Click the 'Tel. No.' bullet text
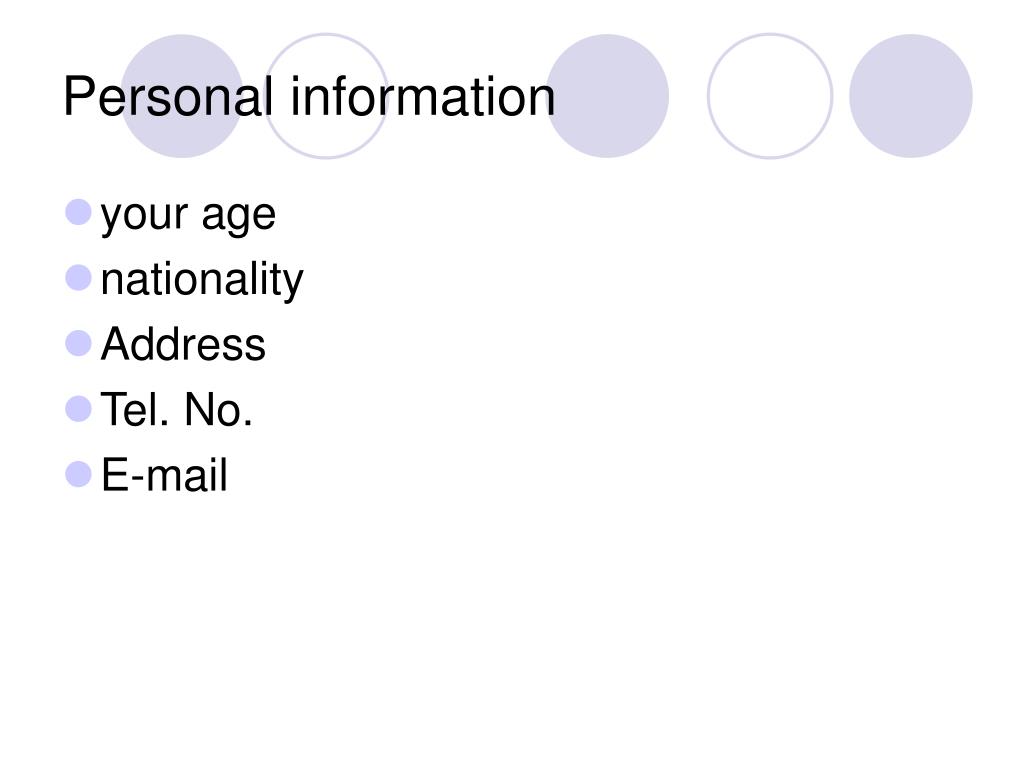Viewport: 1024px width, 768px height. 176,409
